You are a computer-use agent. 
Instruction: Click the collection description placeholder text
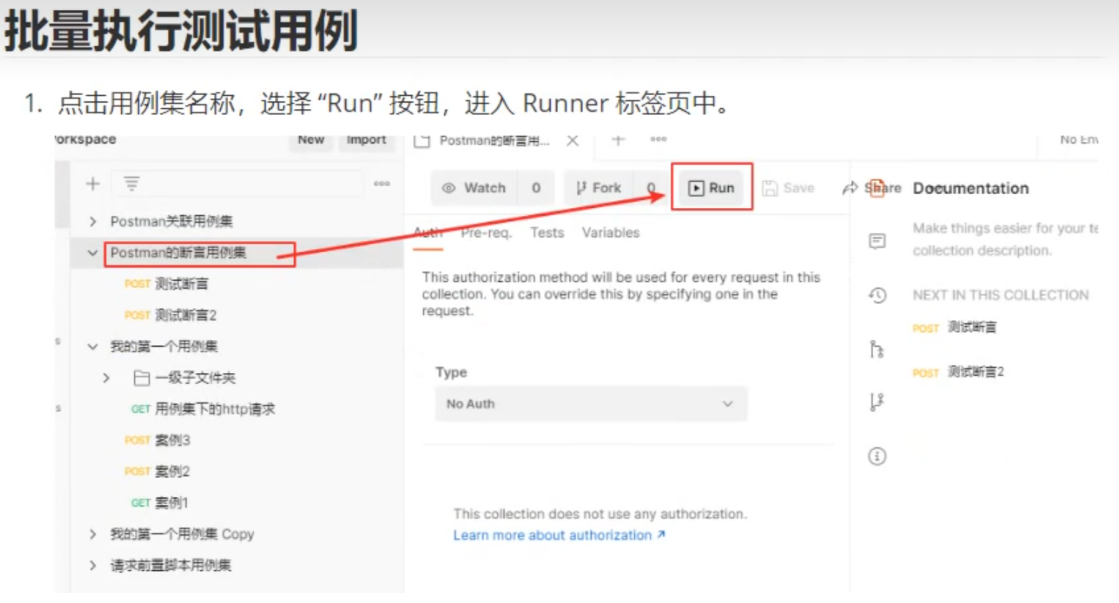pos(1005,240)
